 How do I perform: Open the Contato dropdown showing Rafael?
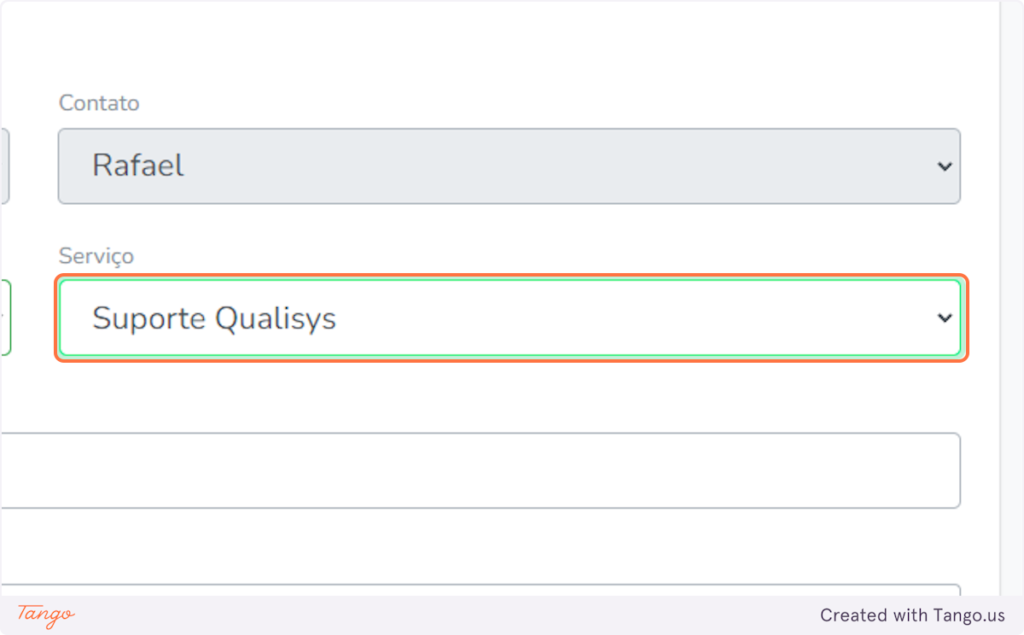pos(509,166)
